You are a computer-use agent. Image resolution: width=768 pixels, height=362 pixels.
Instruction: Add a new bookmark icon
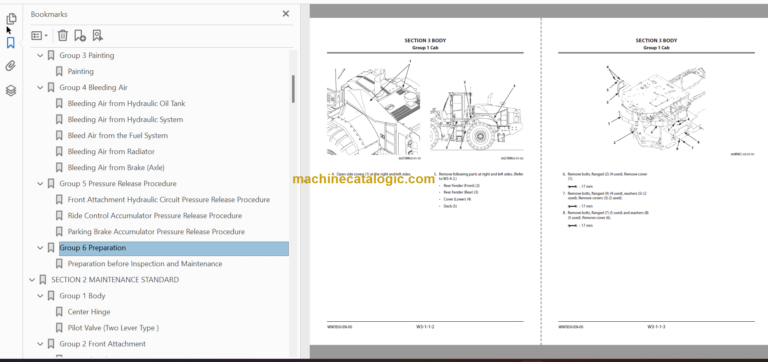tap(80, 35)
